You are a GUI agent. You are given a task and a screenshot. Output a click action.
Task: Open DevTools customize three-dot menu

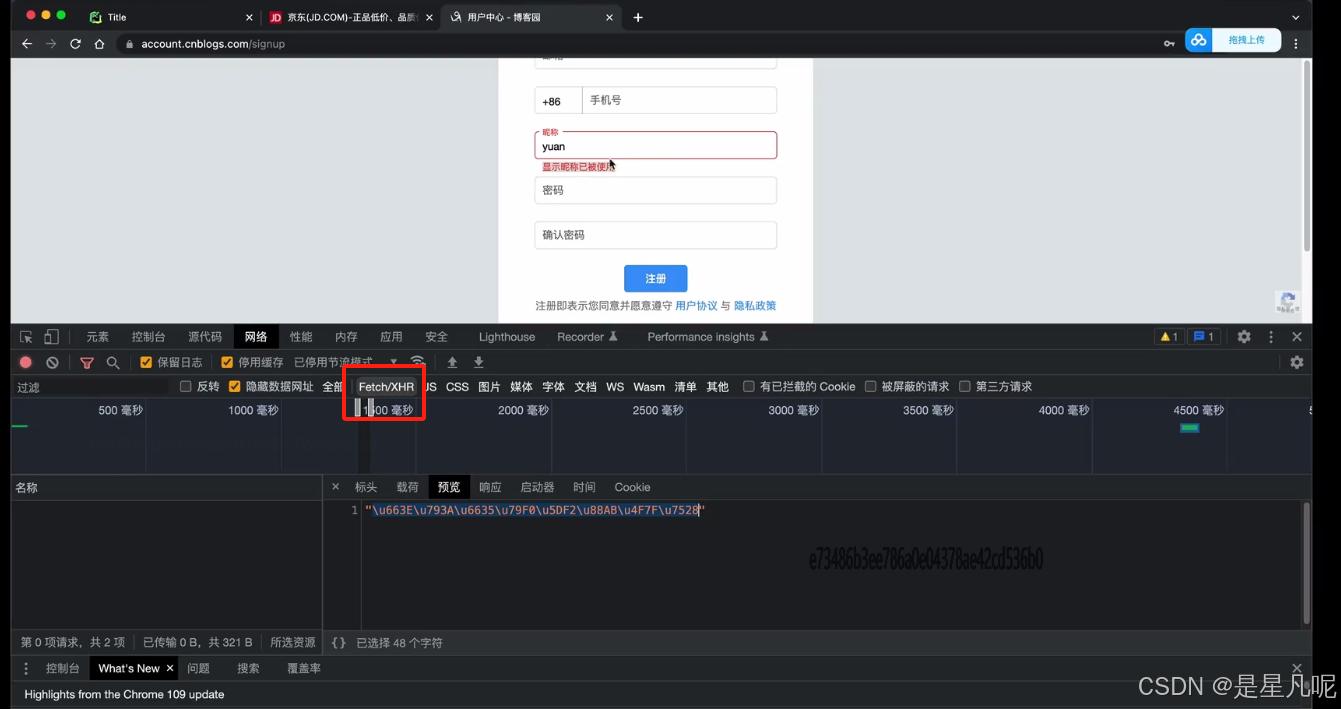tap(1271, 337)
